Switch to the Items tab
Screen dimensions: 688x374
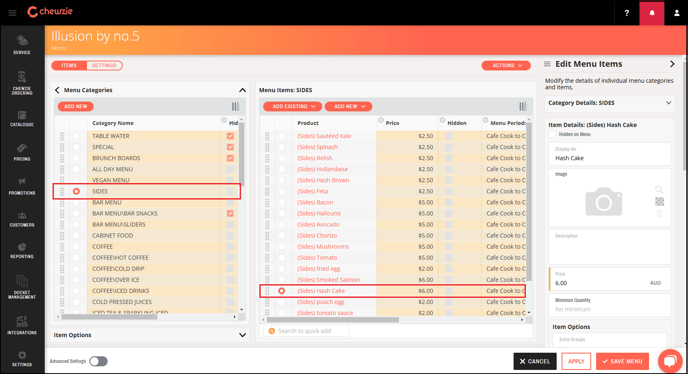(69, 65)
